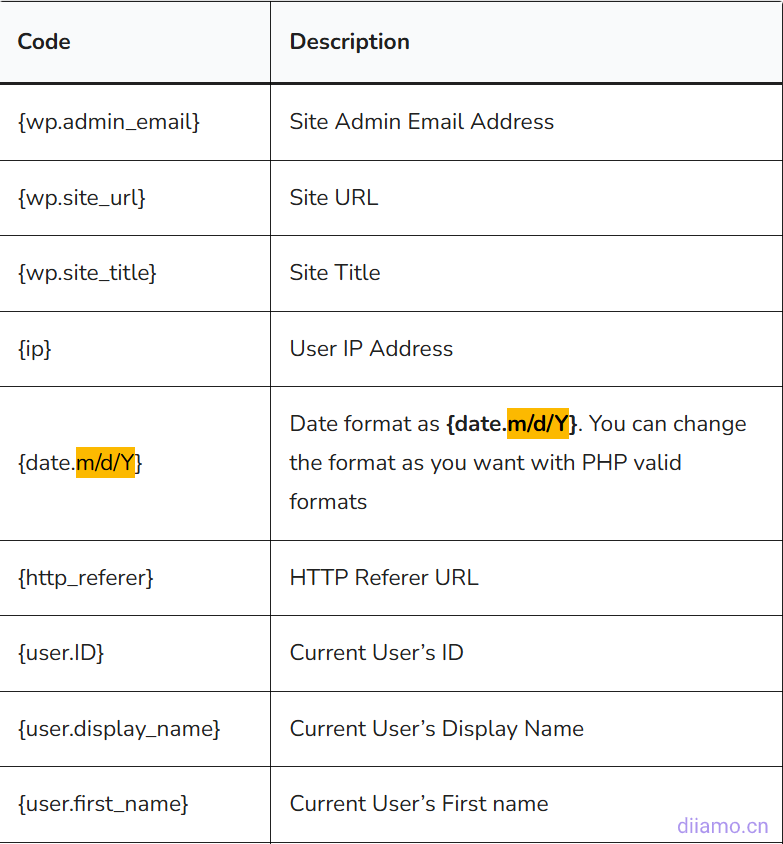Click the User IP Address description
The height and width of the screenshot is (844, 783).
coord(371,349)
